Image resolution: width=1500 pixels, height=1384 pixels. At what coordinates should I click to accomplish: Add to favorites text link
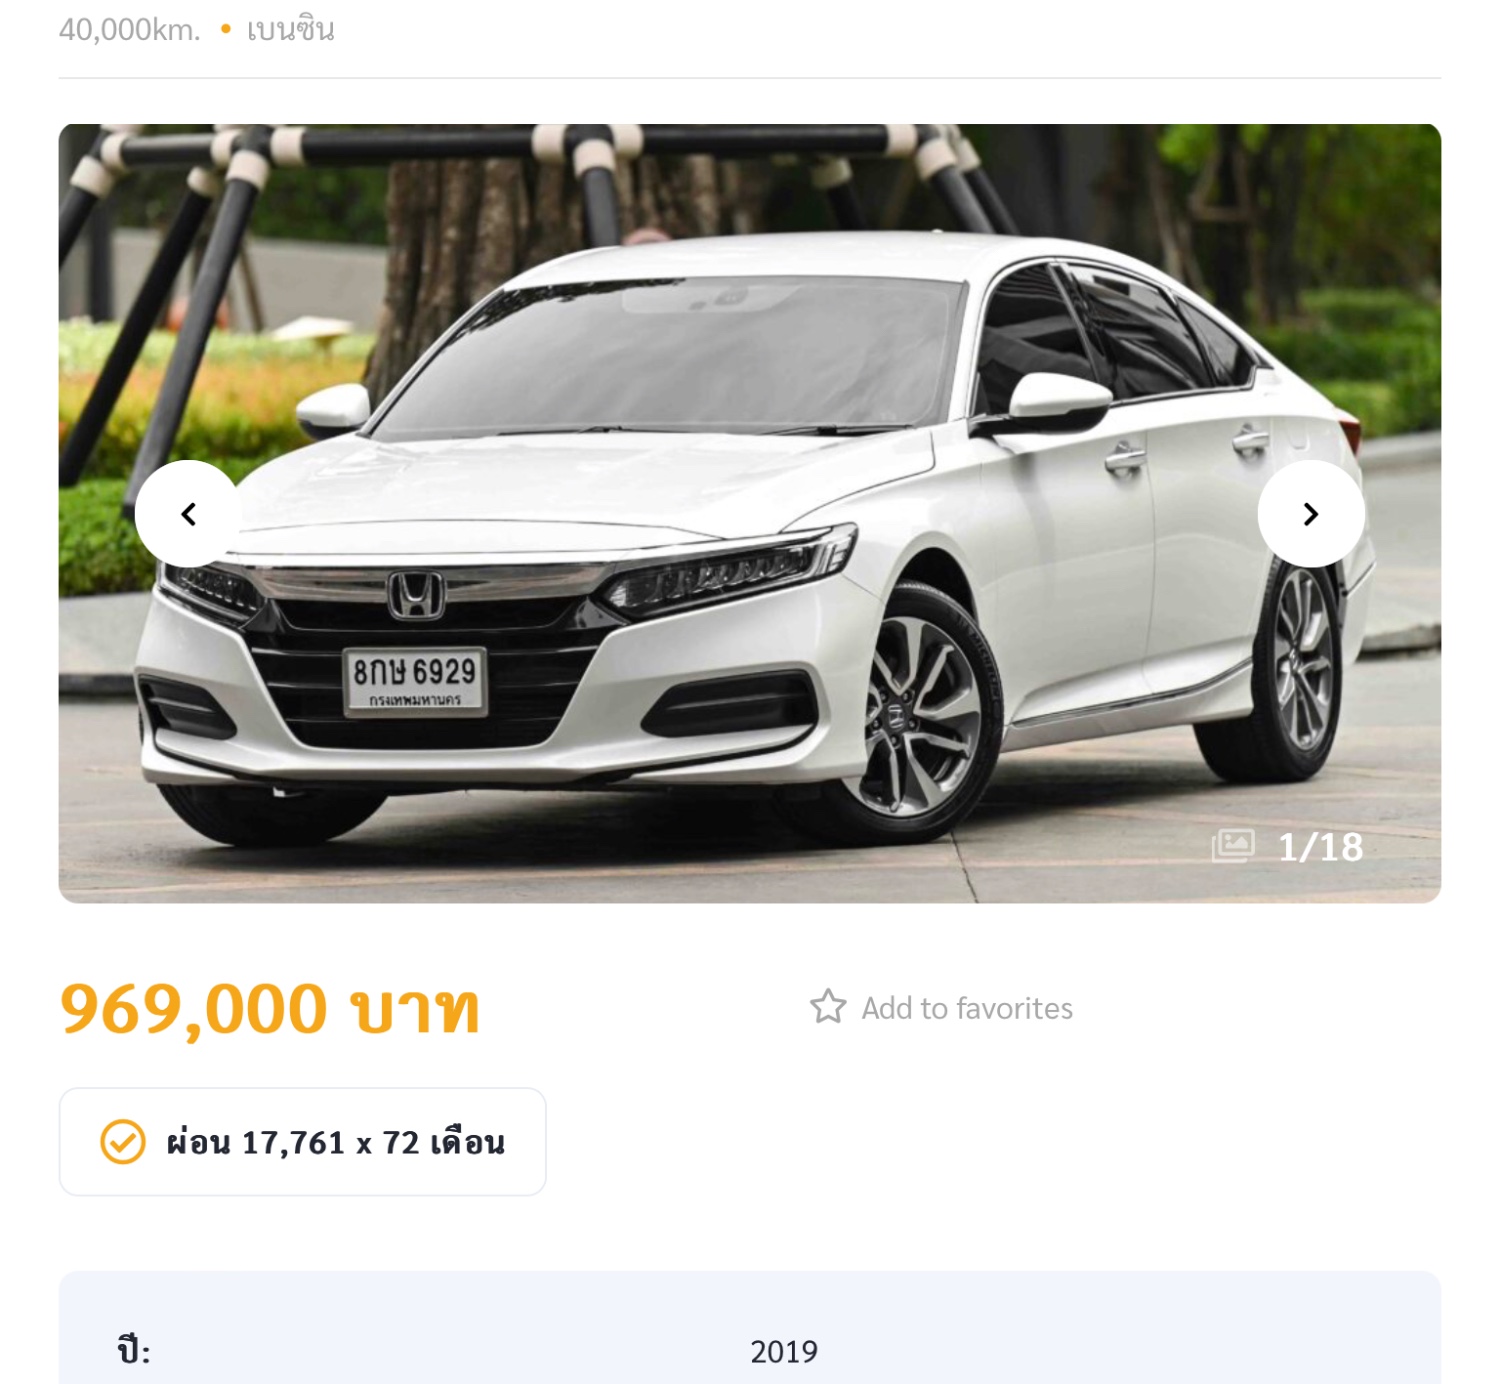click(967, 1008)
